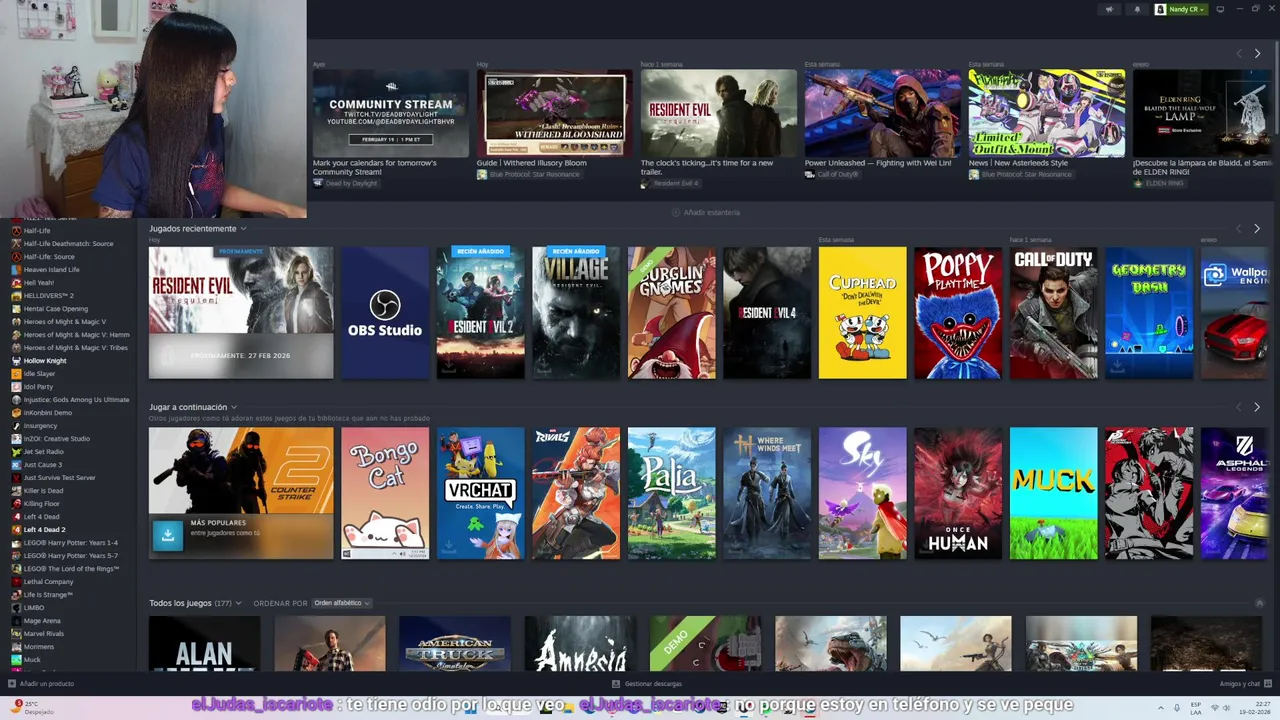Select the MUCK cover in shelf
This screenshot has width=1280, height=720.
[x=1053, y=493]
